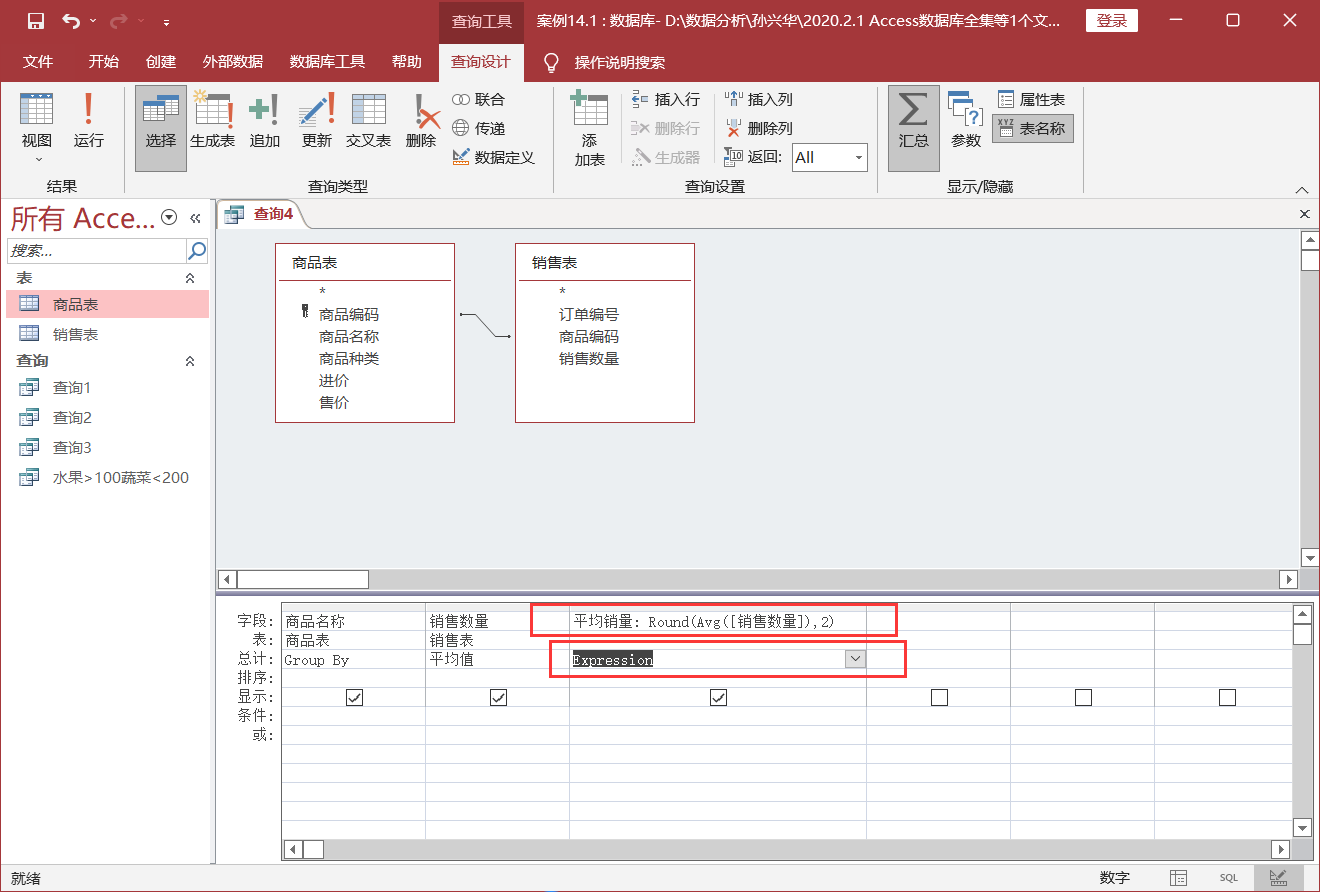Click the 传递 pass-through option
Viewport: 1320px width, 892px height.
pos(478,128)
